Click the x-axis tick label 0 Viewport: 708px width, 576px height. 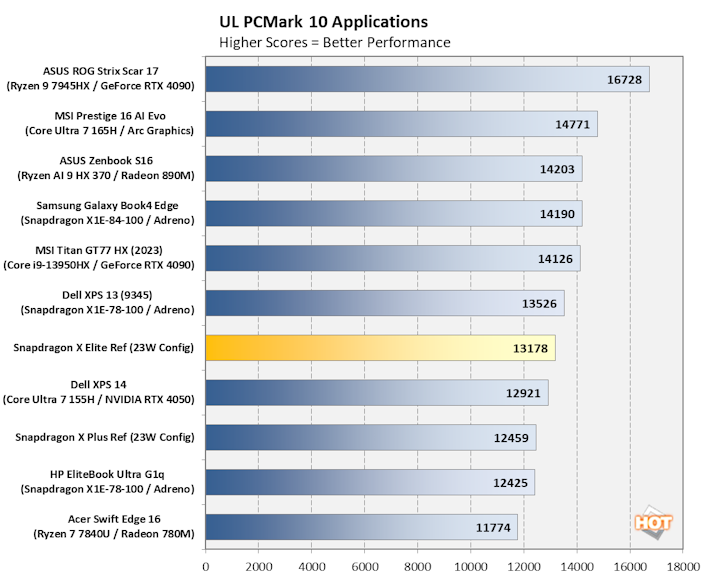point(206,566)
